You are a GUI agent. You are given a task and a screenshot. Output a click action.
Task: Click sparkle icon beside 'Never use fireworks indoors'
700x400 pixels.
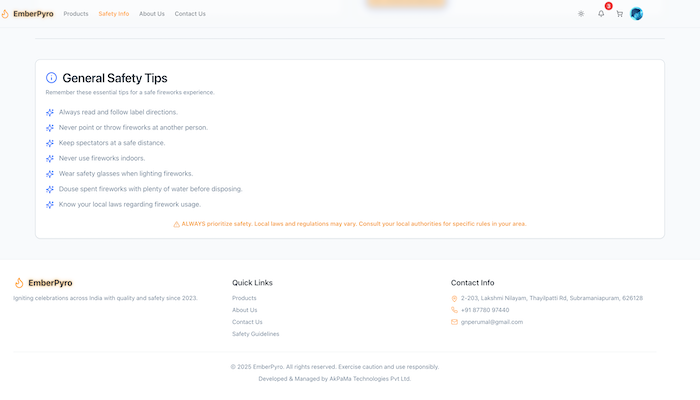coord(50,158)
